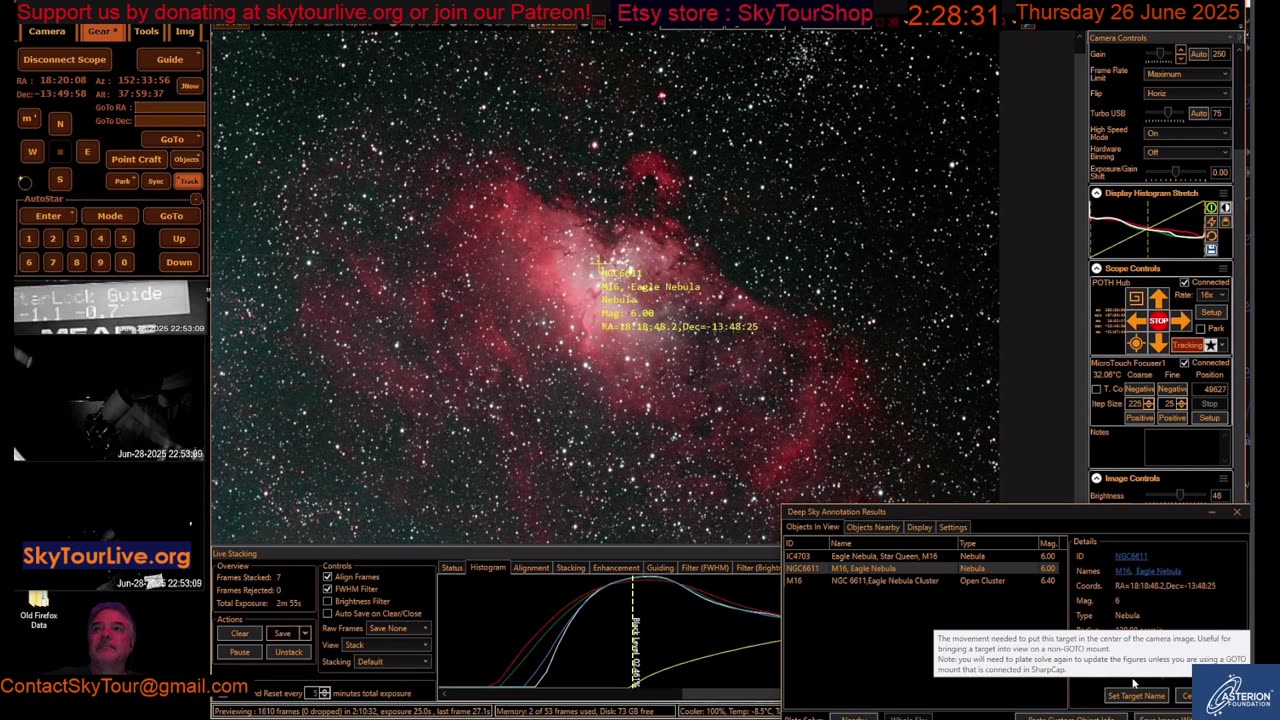Switch to the Status tab in Live Stacking
The image size is (1280, 720).
coord(452,568)
